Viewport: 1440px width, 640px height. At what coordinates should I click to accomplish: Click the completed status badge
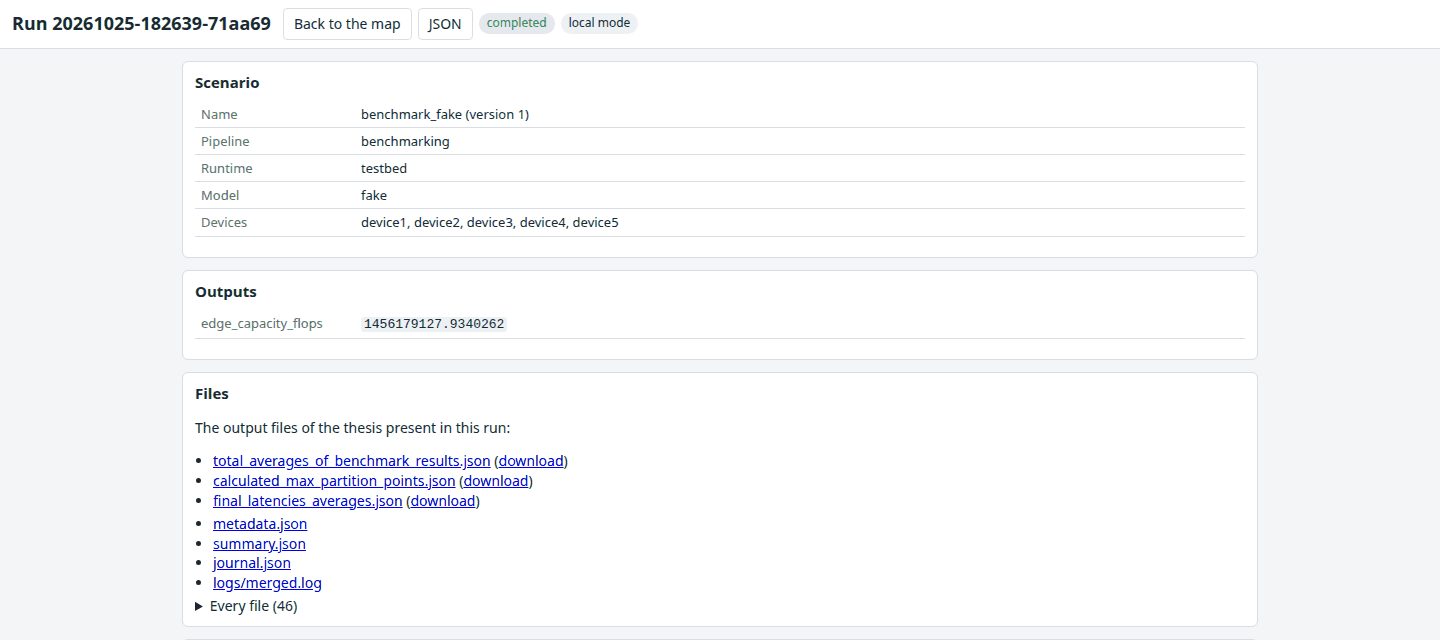coord(517,23)
